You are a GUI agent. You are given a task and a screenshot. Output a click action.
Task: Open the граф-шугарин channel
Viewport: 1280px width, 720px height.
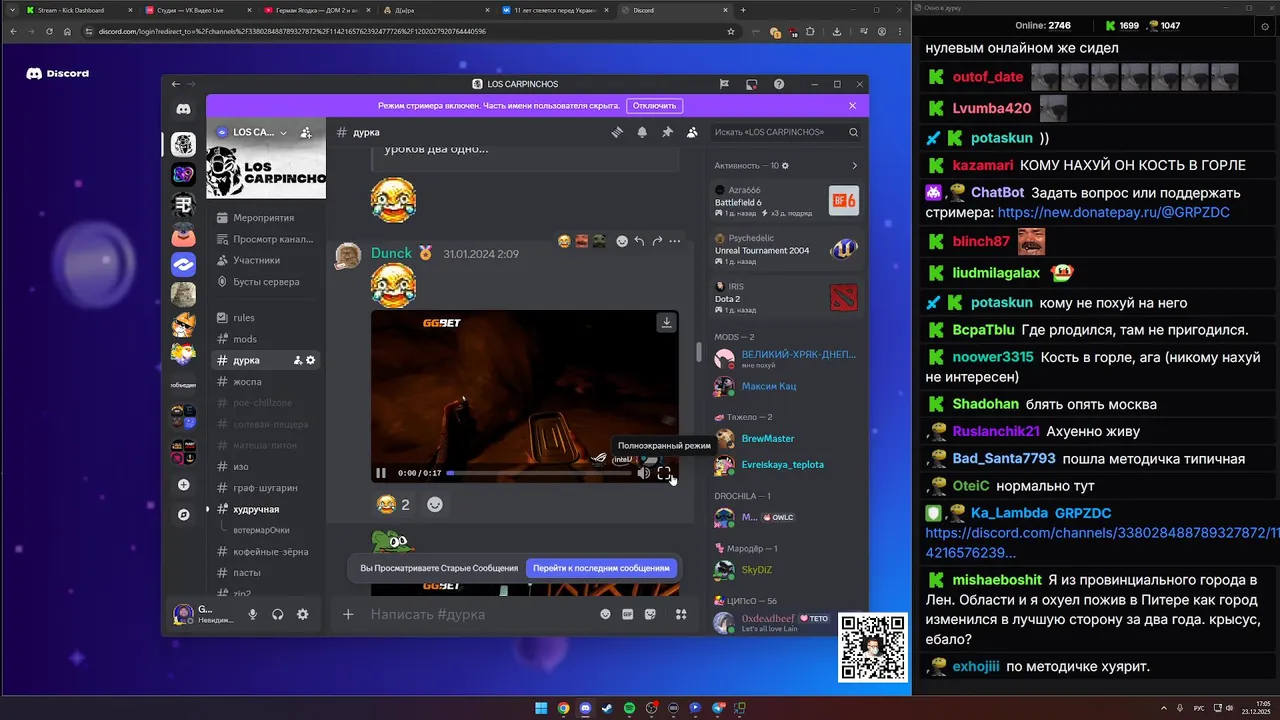265,488
